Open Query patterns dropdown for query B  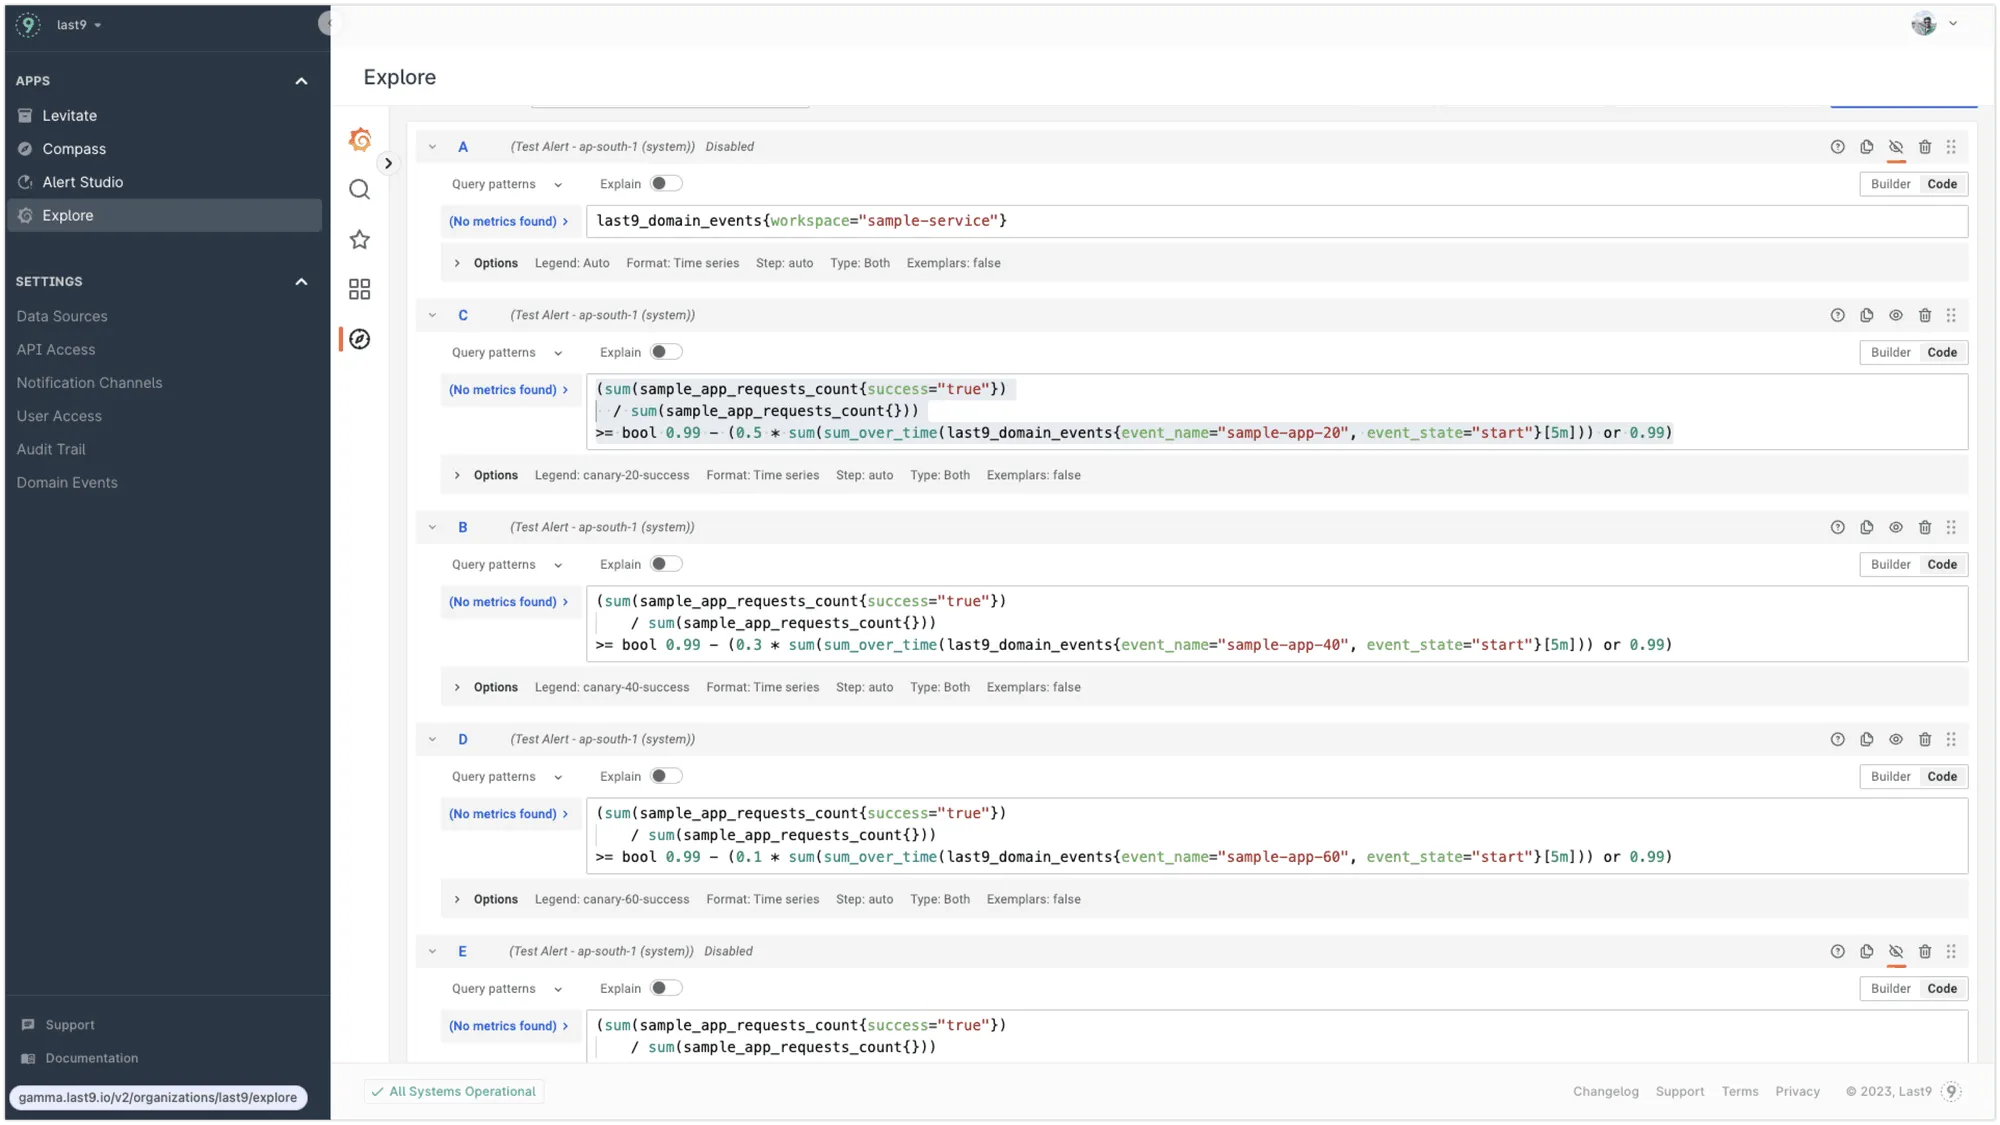pyautogui.click(x=507, y=564)
